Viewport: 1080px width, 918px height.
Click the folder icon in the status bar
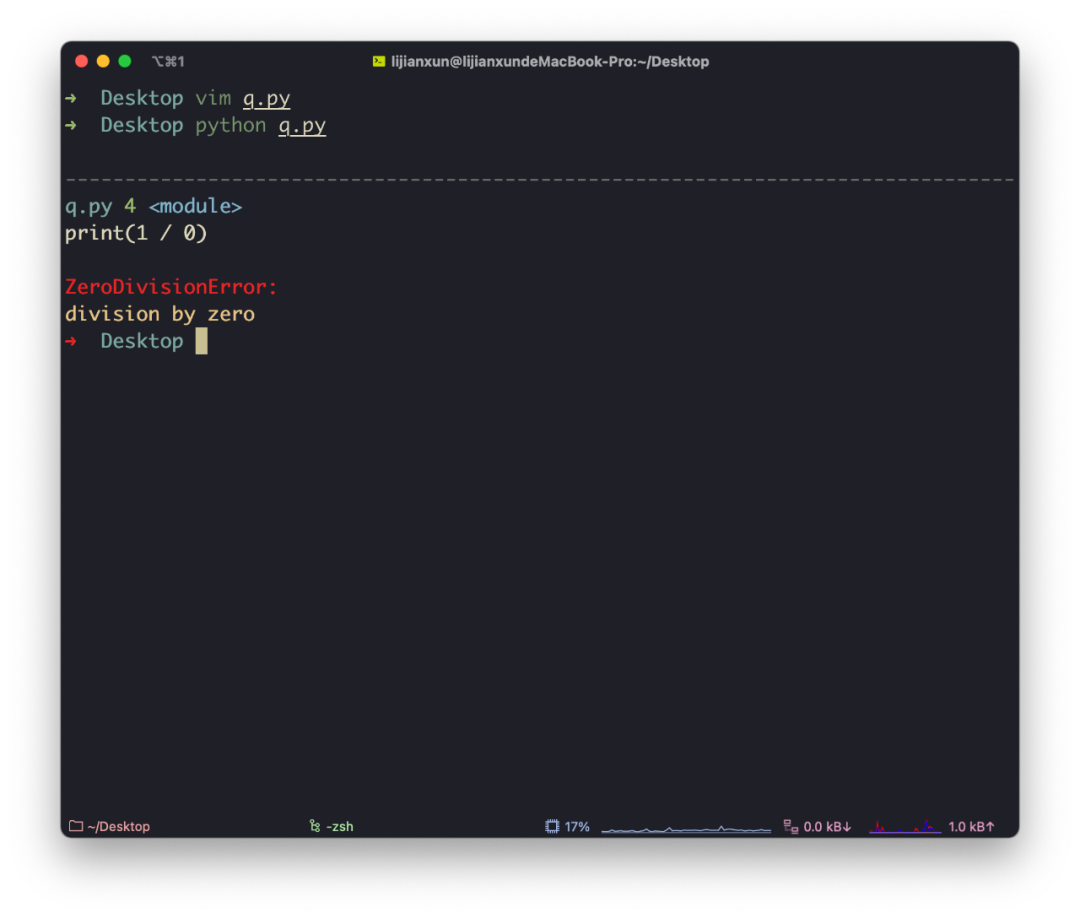[x=75, y=826]
